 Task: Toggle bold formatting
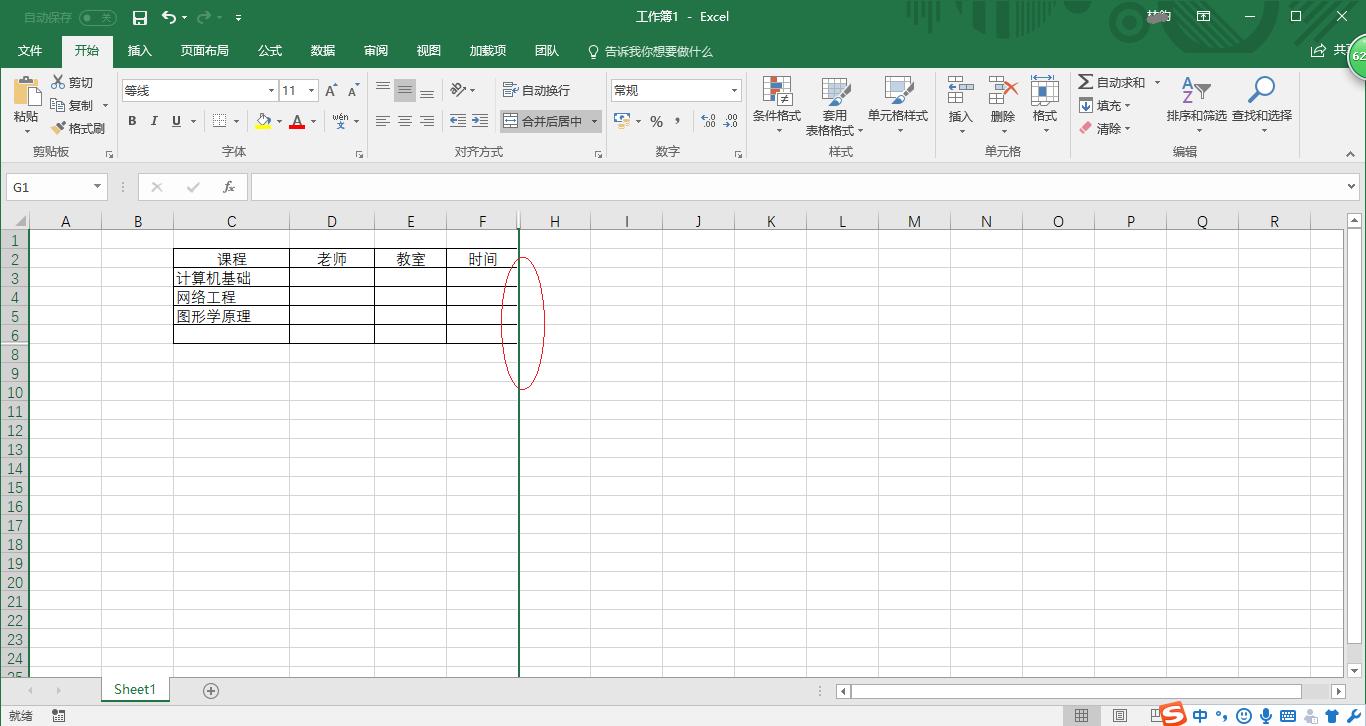(131, 121)
